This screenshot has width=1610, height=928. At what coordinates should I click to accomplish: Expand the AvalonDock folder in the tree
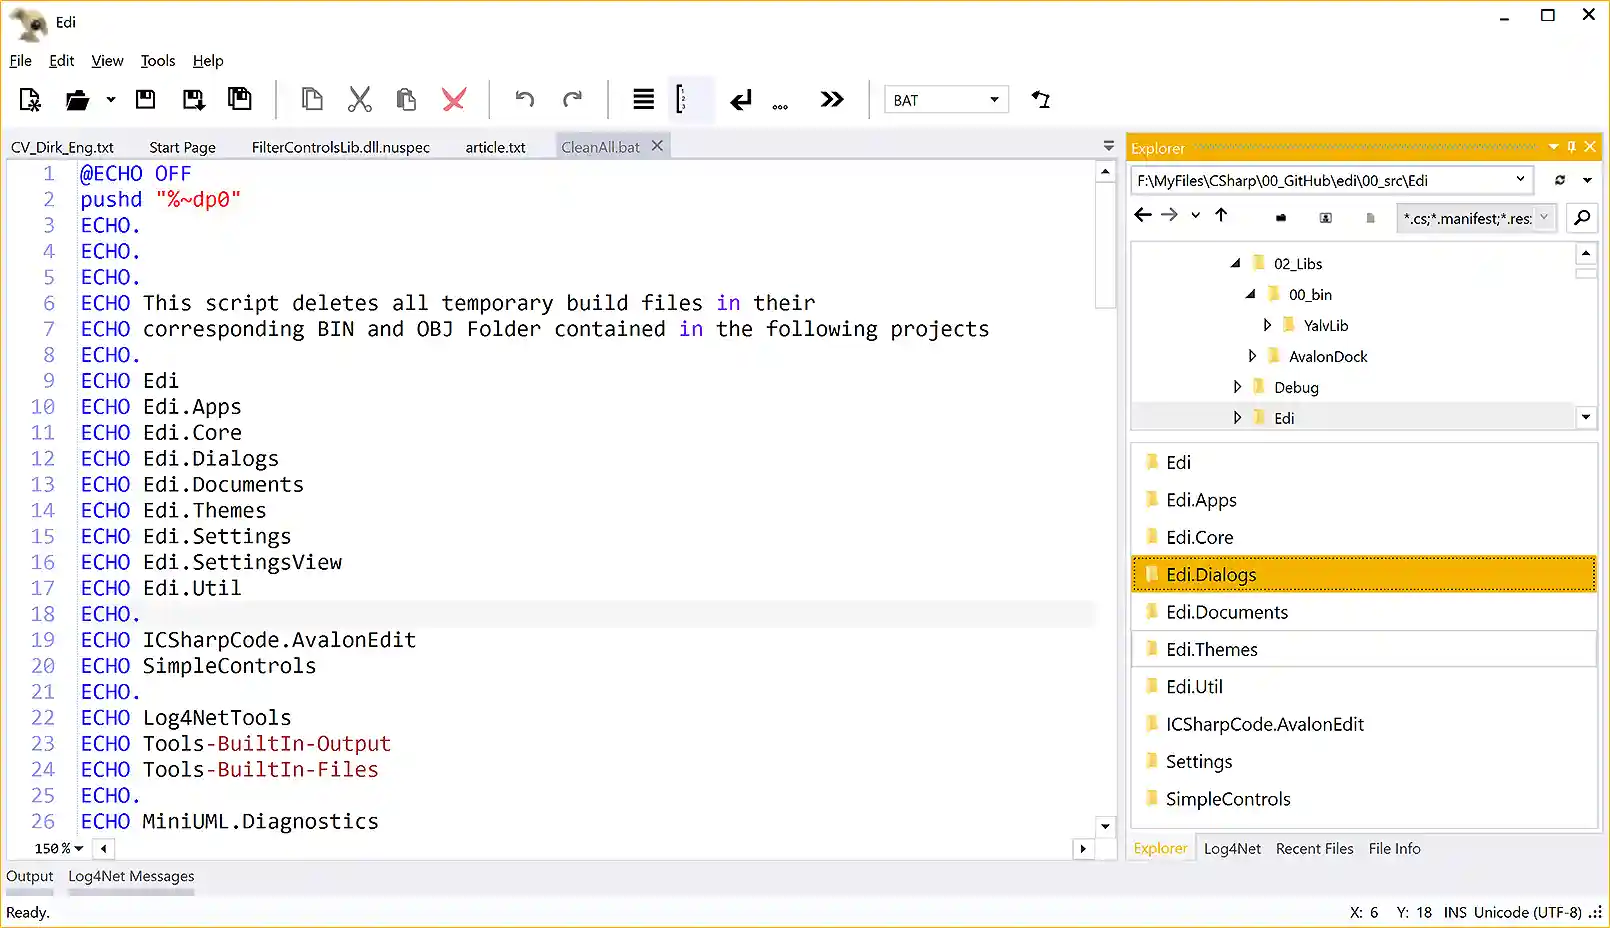point(1252,356)
